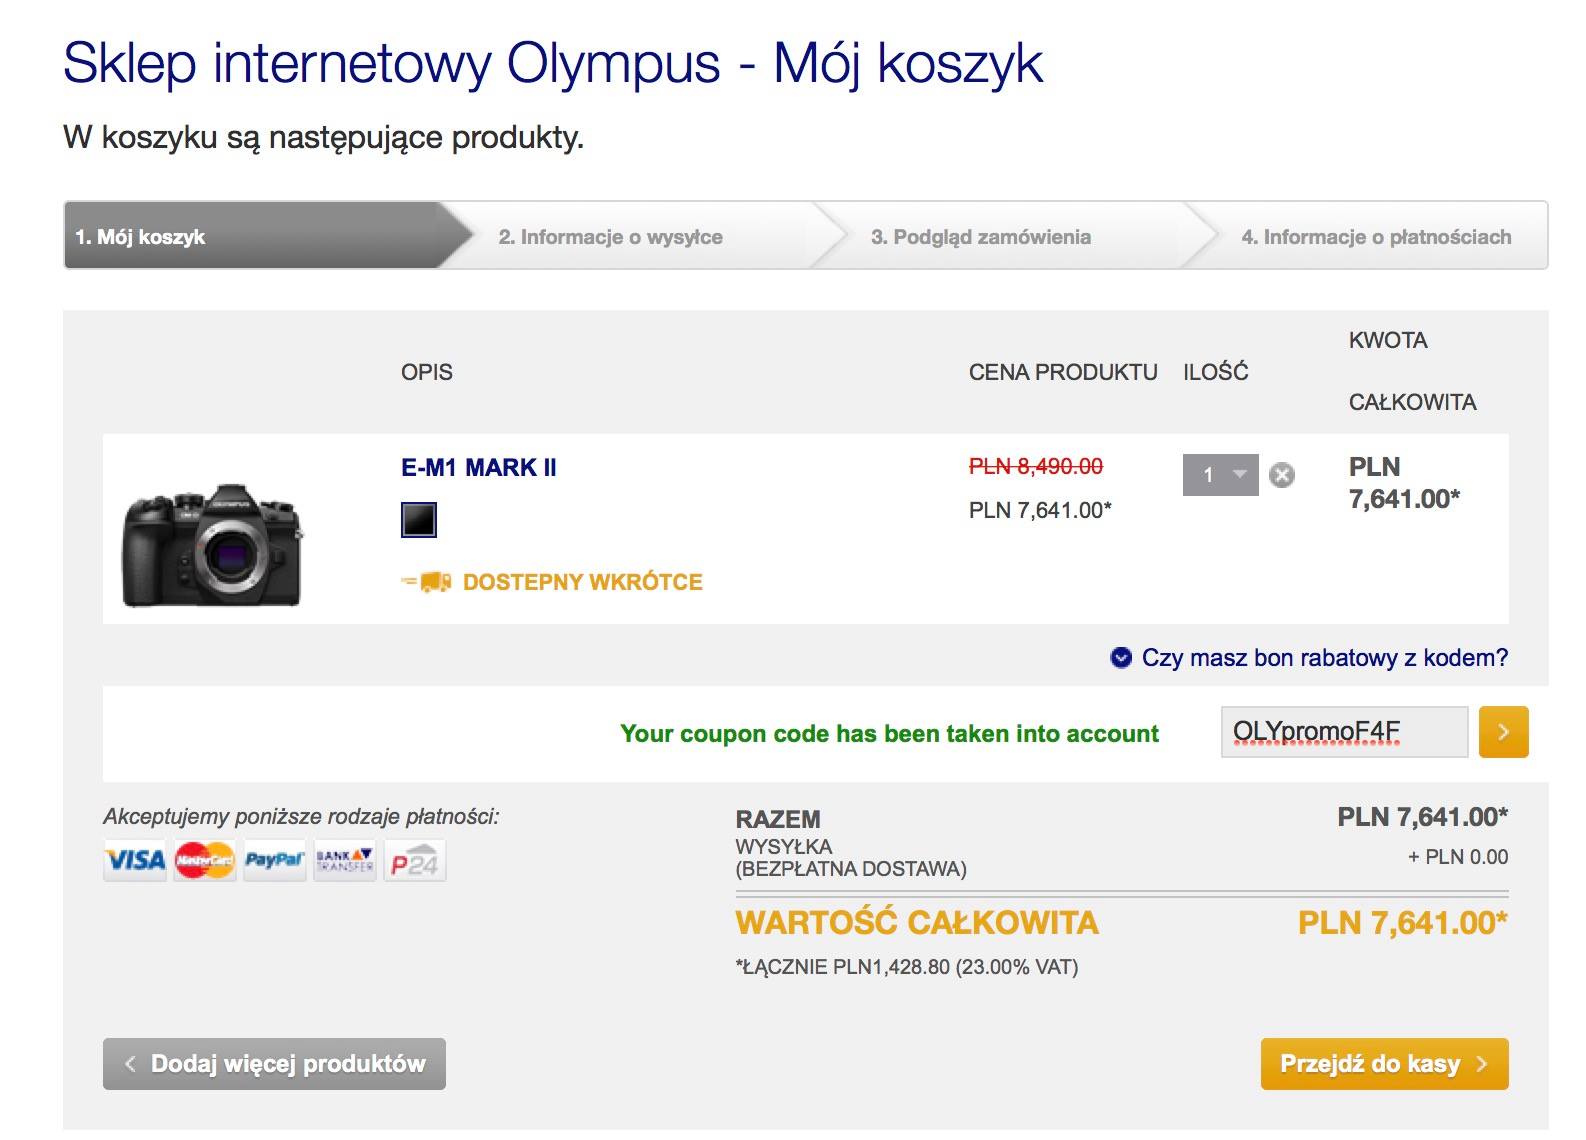The height and width of the screenshot is (1140, 1586).
Task: Select the black color swatch
Action: (419, 520)
